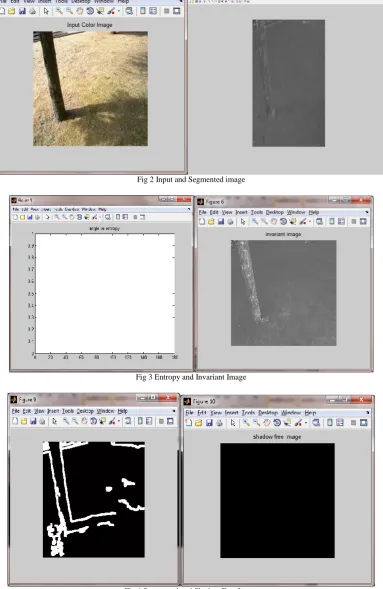The height and width of the screenshot is (589, 383).
Task: Open View menu in Figure 6
Action: 227,212
